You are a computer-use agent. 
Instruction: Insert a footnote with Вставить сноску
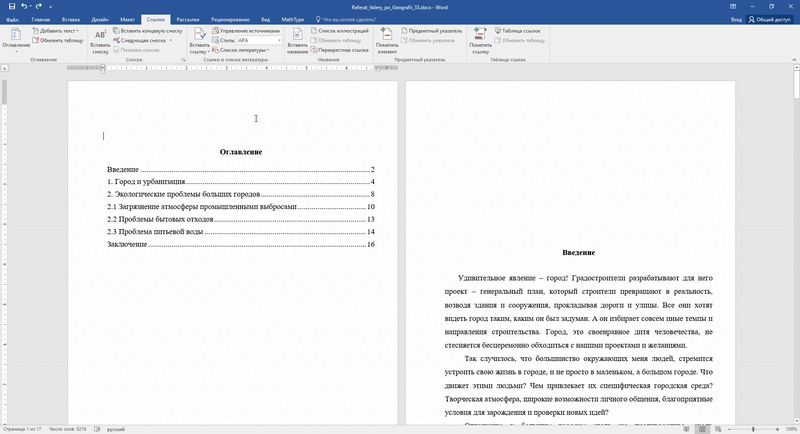pyautogui.click(x=101, y=41)
